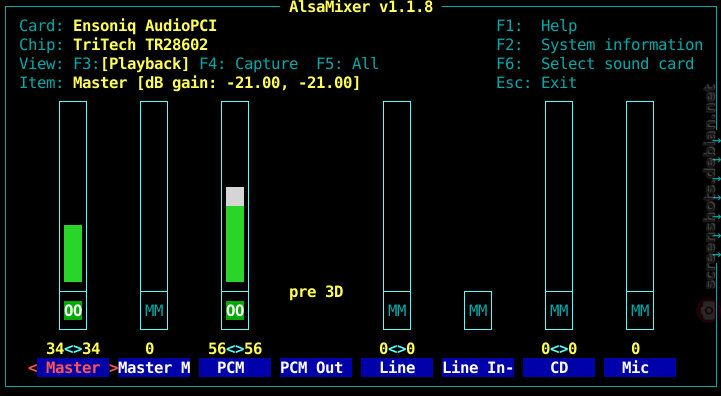Click the empty CD volume bar

pos(559,196)
